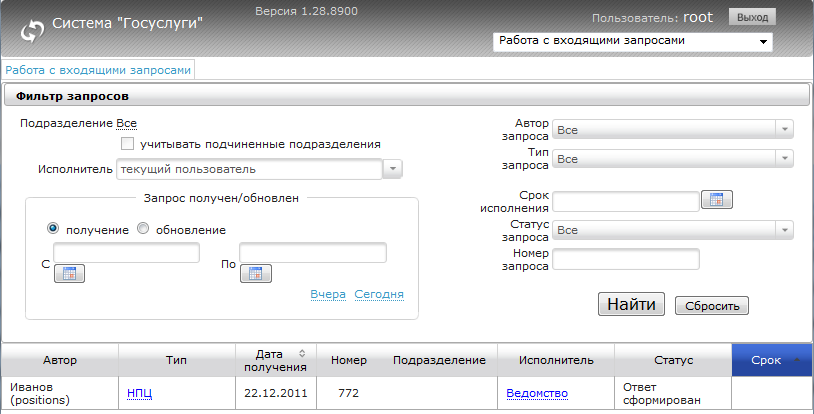Click the Выход button
Screen dimensions: 814x414
click(x=752, y=17)
